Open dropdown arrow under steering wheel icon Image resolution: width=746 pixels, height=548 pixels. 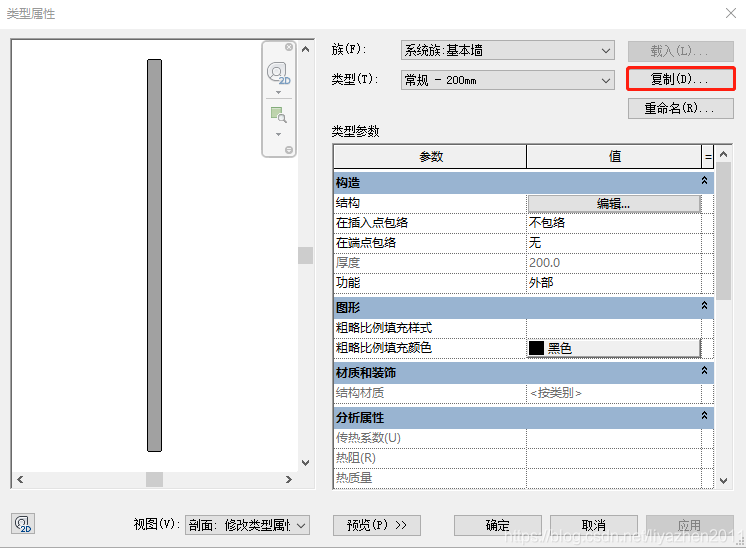[x=279, y=92]
